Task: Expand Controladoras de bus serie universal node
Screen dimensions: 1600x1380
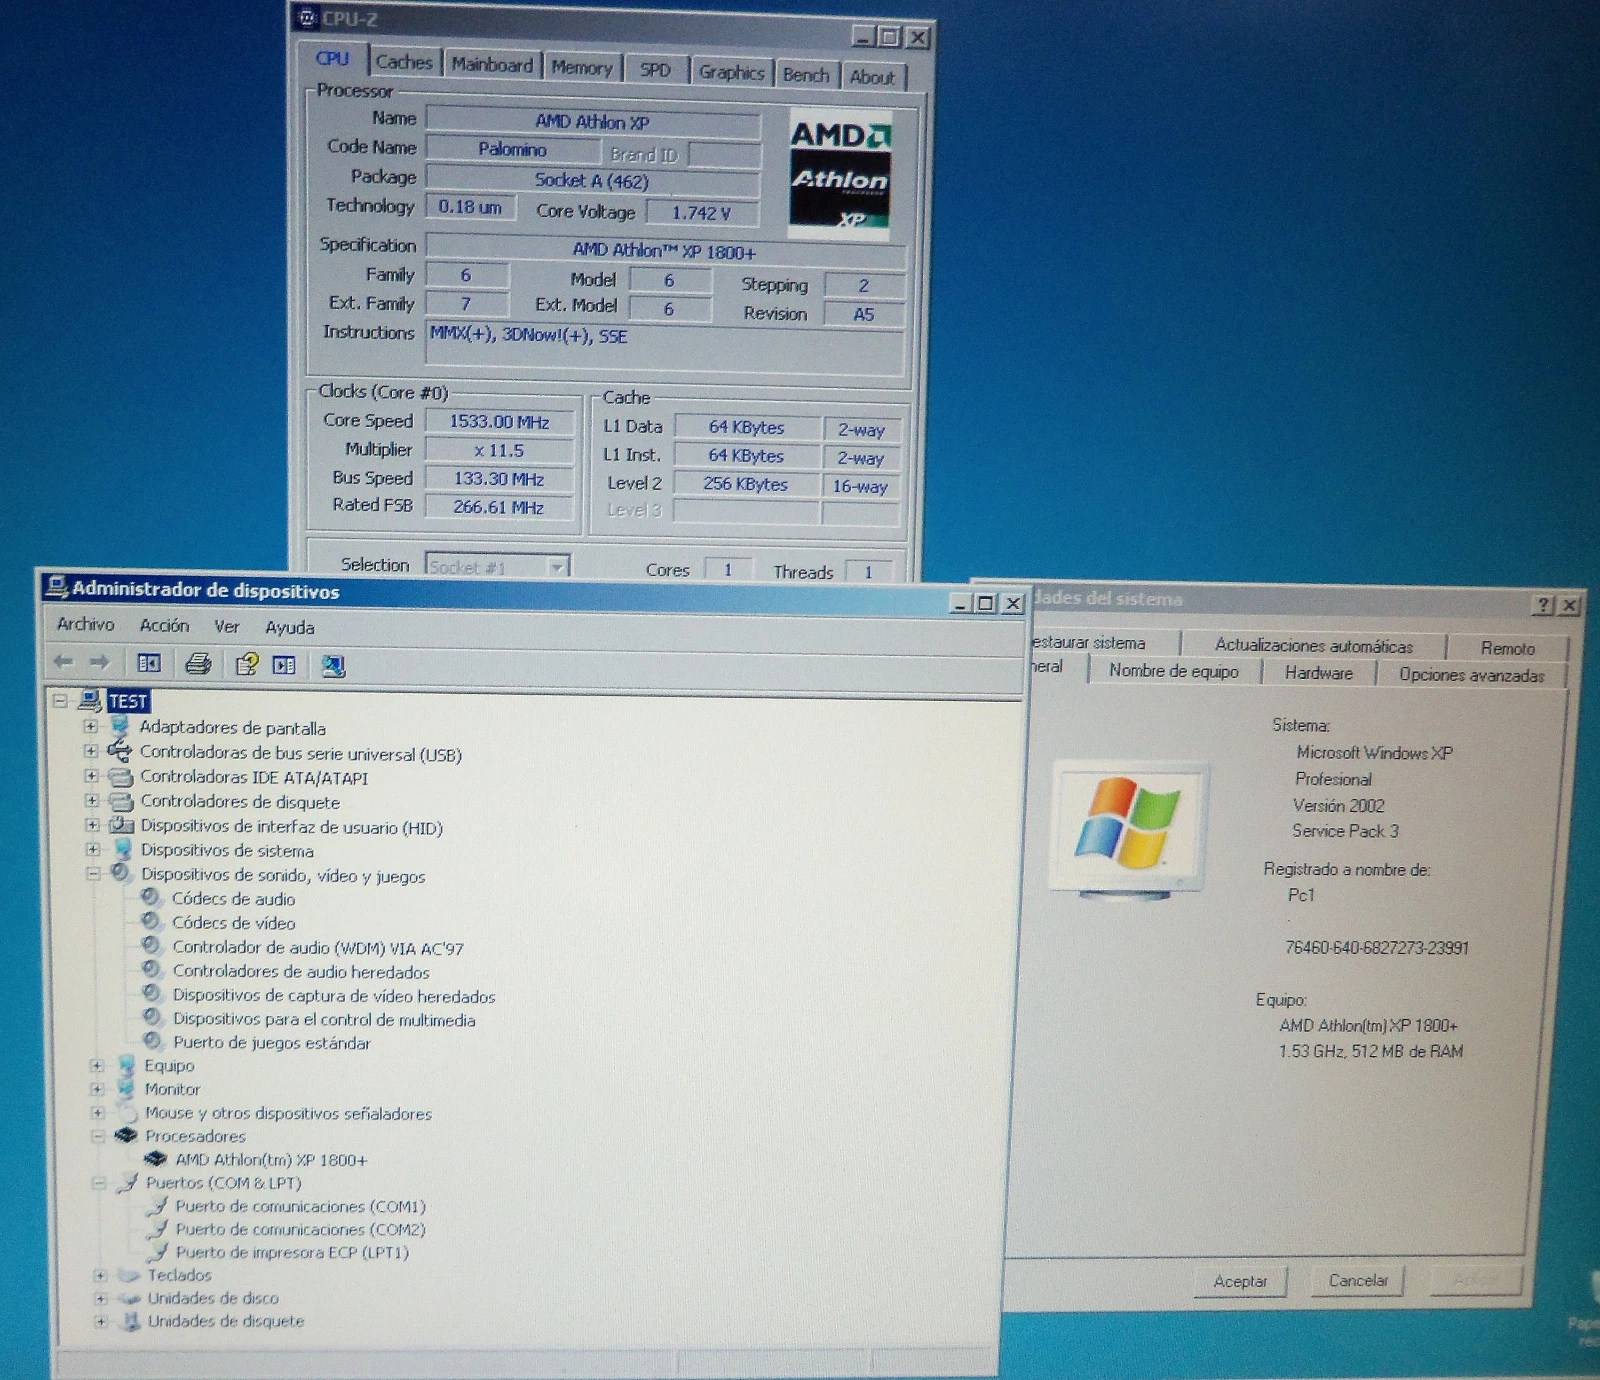Action: pos(91,750)
